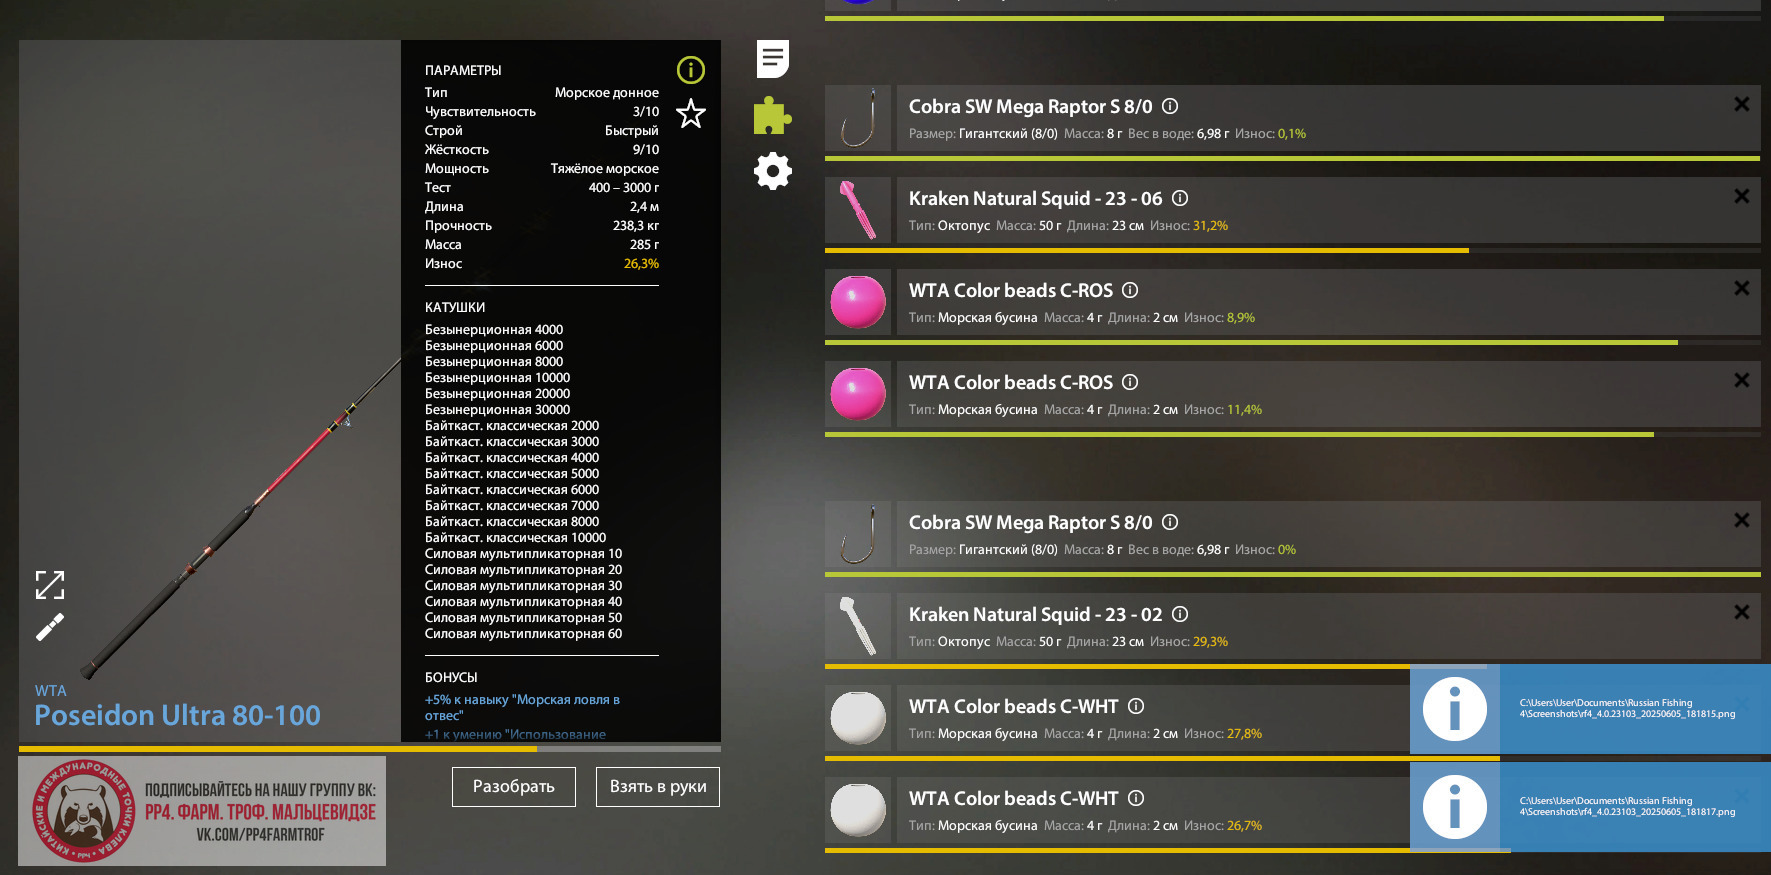Viewport: 1771px width, 875px height.
Task: Click the Разобрать button
Action: tap(514, 787)
